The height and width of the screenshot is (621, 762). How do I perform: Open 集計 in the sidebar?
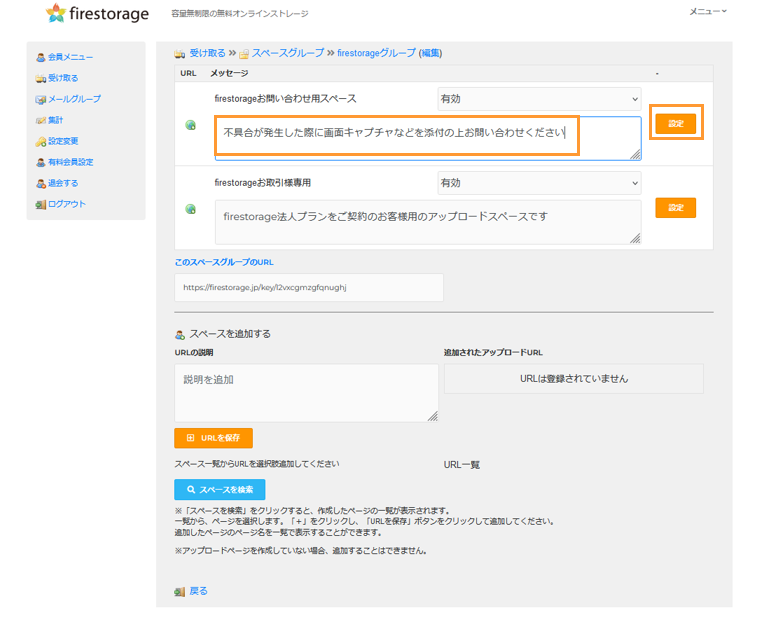pos(55,120)
